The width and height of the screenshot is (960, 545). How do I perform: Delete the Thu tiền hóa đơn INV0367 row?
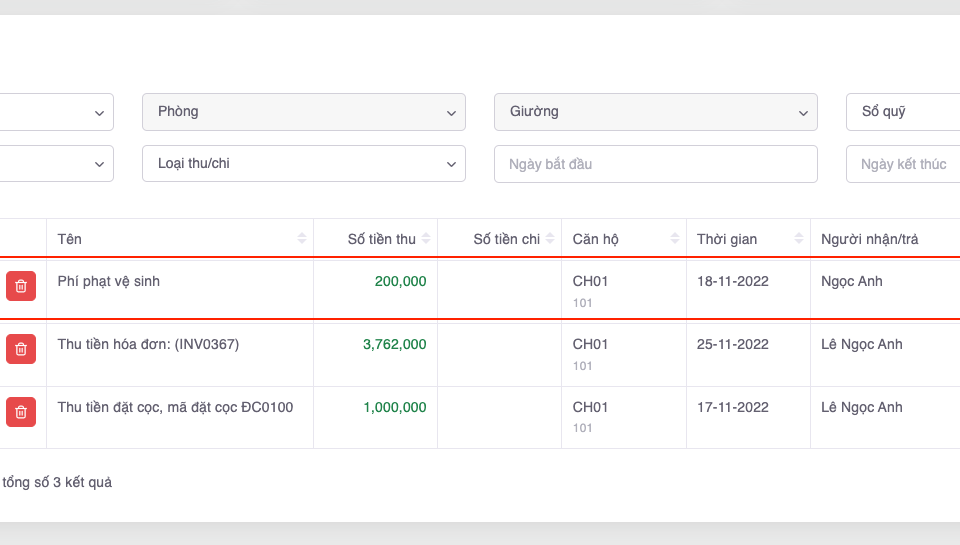pyautogui.click(x=21, y=349)
